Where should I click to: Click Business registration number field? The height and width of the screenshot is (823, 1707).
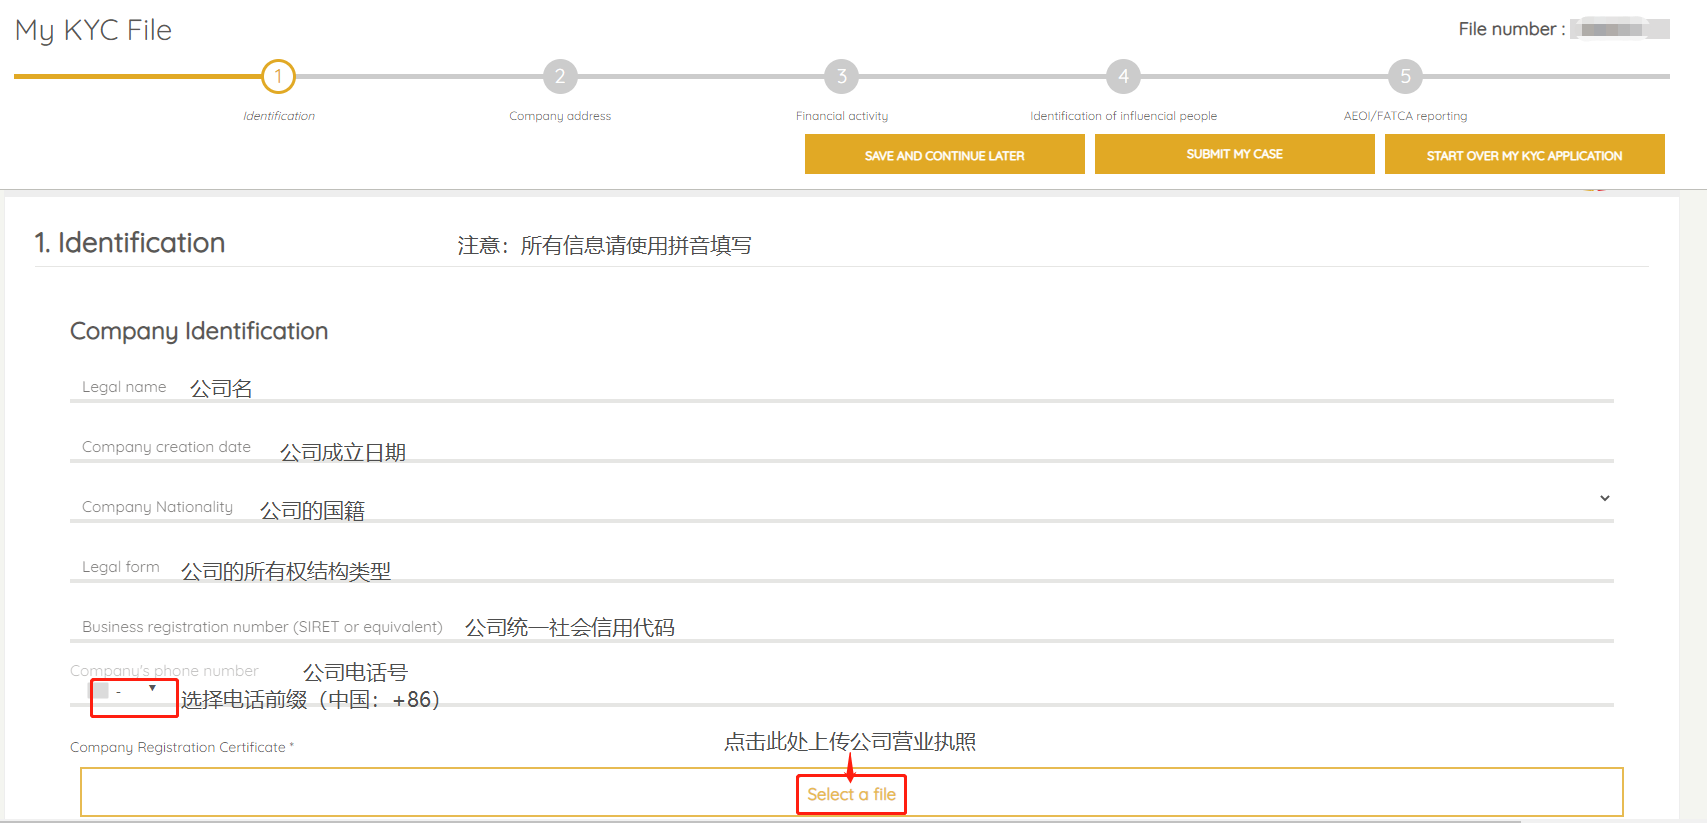click(x=1000, y=627)
